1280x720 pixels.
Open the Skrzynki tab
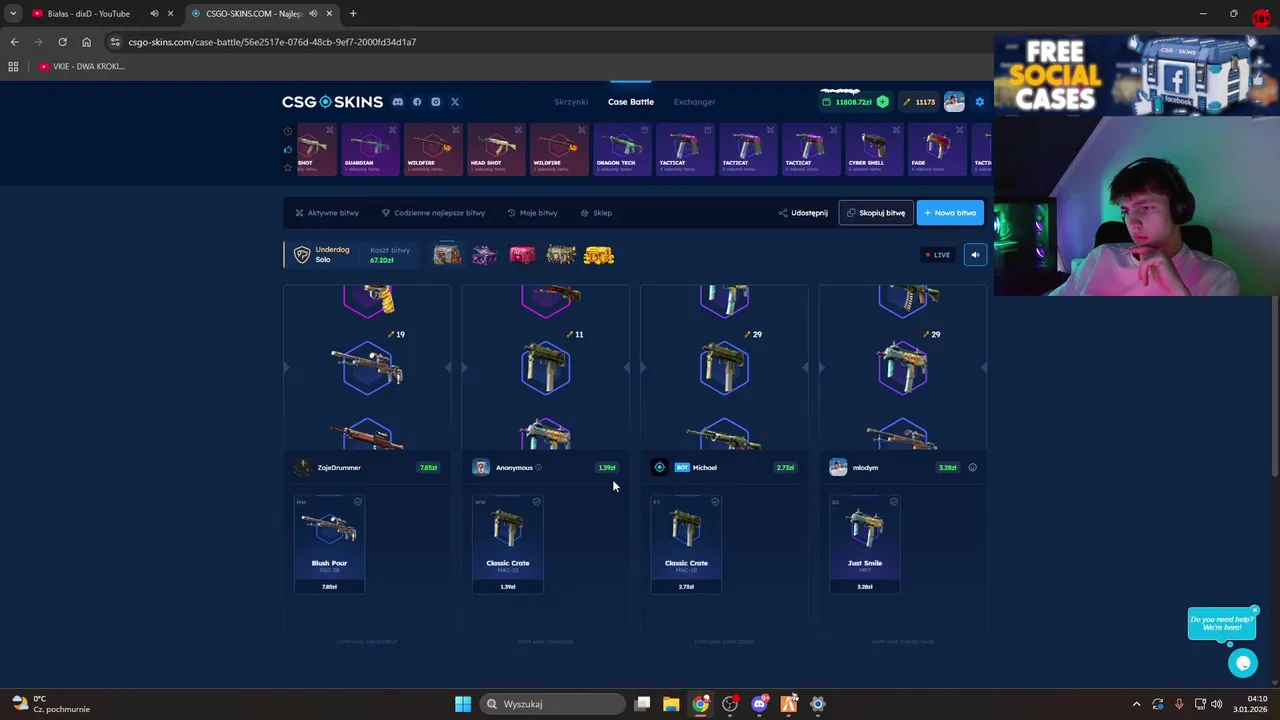(x=571, y=102)
